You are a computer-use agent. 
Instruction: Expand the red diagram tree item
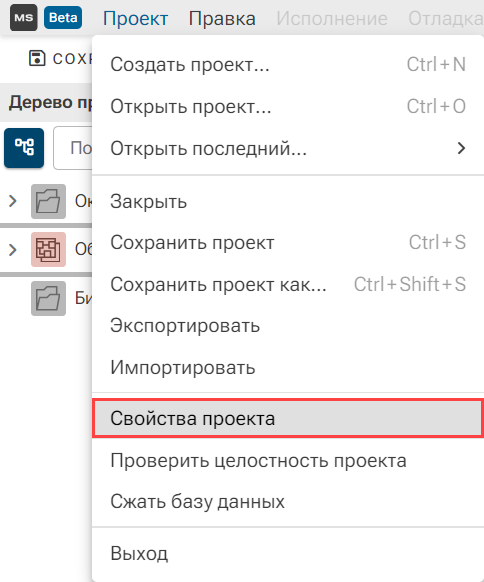click(x=13, y=250)
